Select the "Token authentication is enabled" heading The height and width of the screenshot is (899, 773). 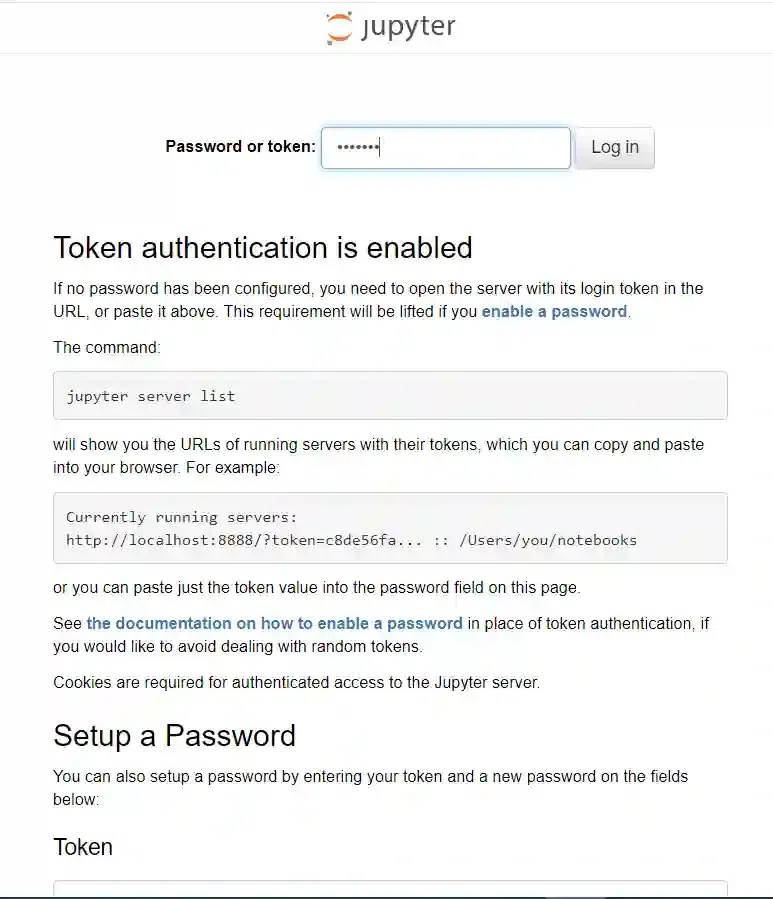pos(262,247)
